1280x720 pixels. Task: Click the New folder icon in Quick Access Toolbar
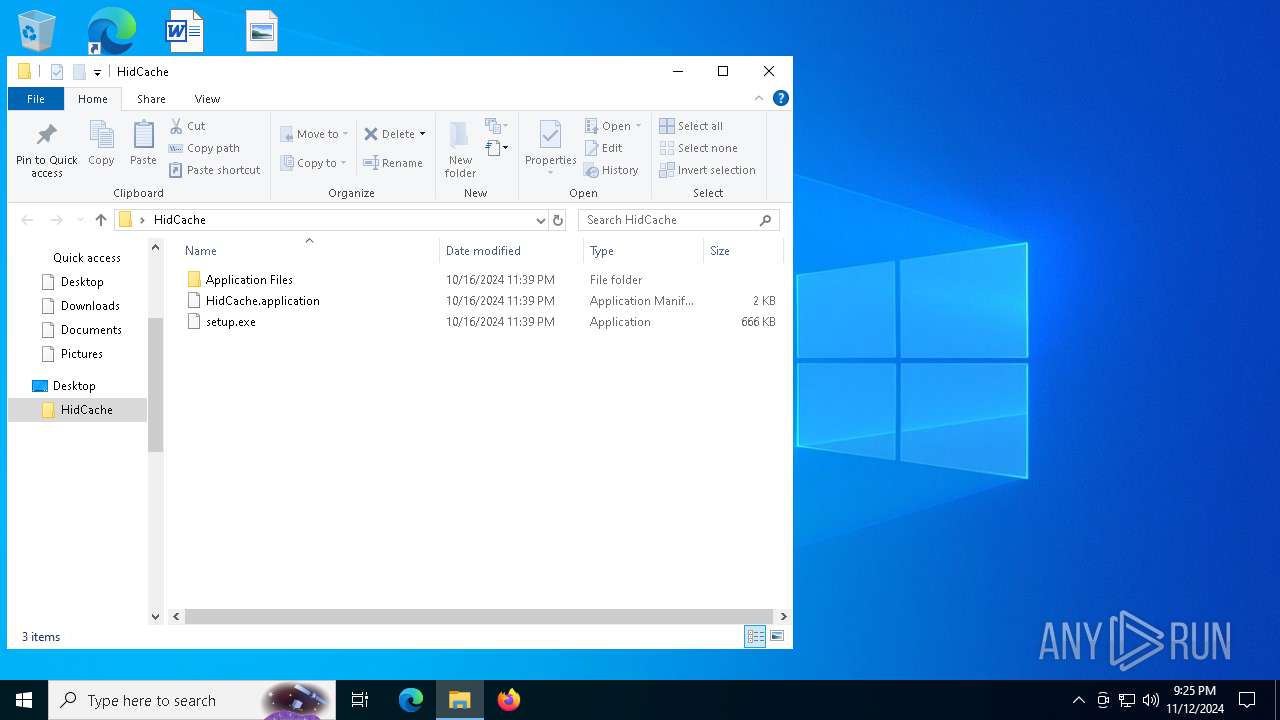coord(79,72)
